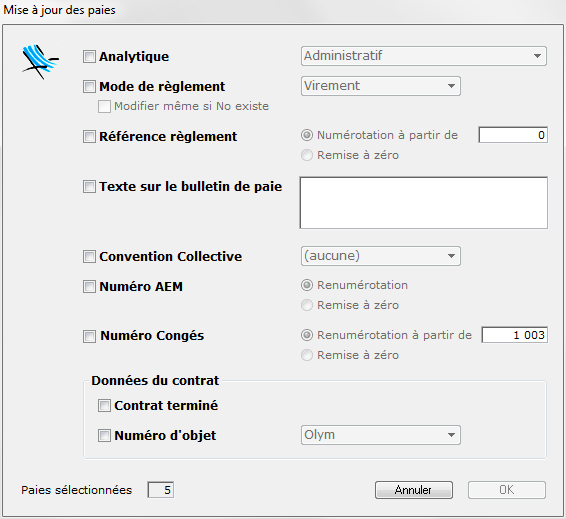Check the Numéro AEM box
Screen dimensions: 566x519
tap(89, 287)
